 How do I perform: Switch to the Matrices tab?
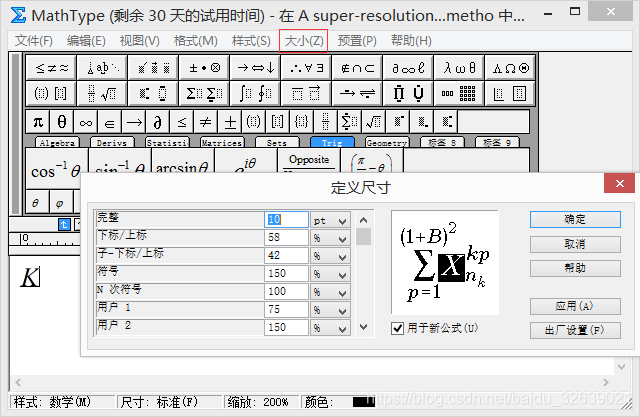click(x=222, y=142)
